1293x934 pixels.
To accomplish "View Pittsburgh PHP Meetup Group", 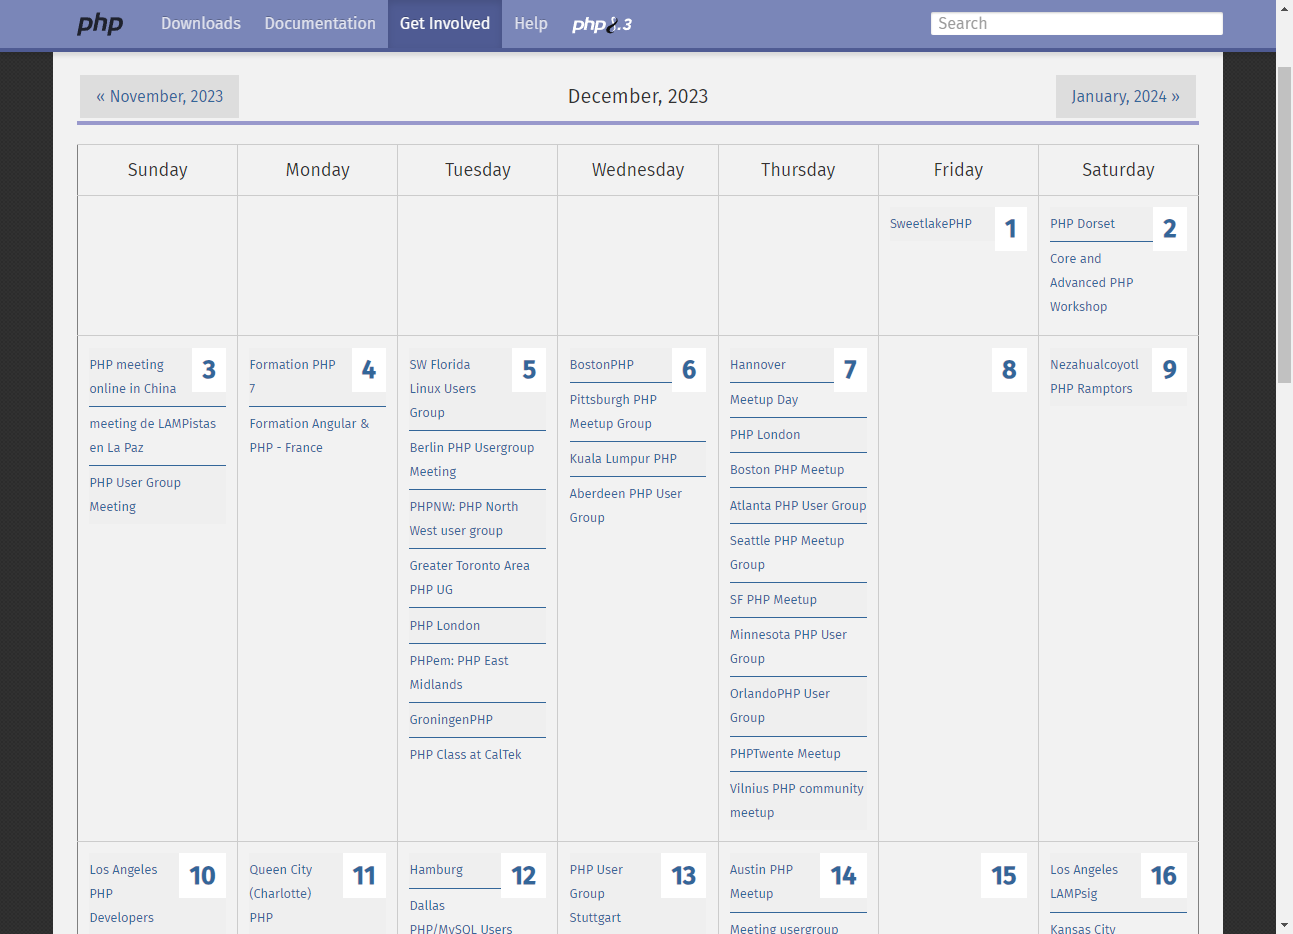I will click(x=613, y=412).
